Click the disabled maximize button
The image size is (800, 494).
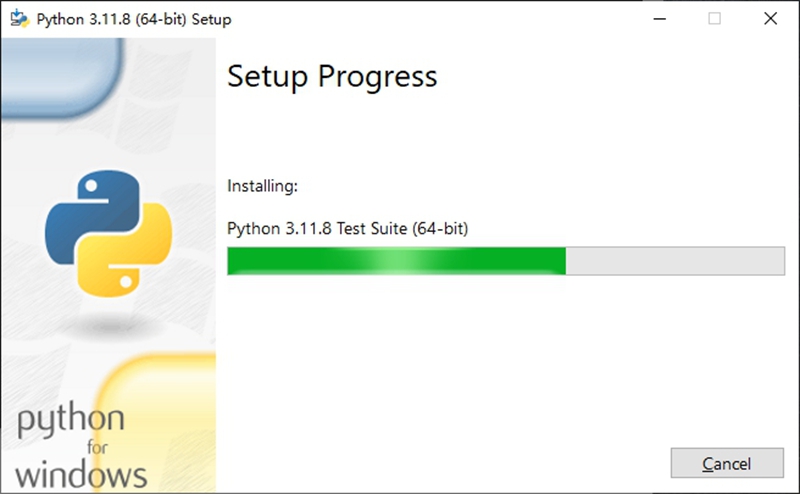[x=714, y=19]
